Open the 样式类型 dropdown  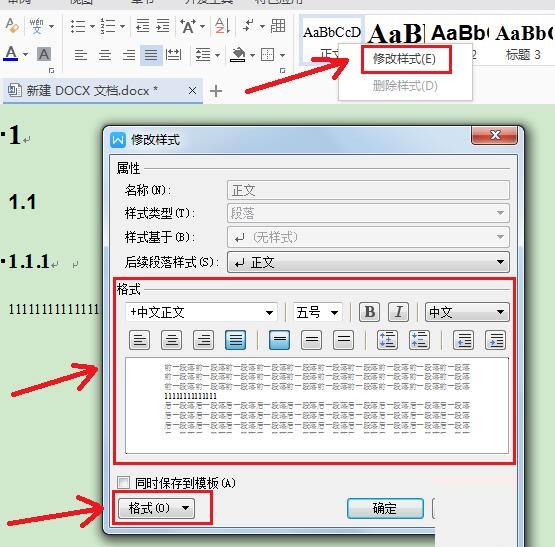368,213
